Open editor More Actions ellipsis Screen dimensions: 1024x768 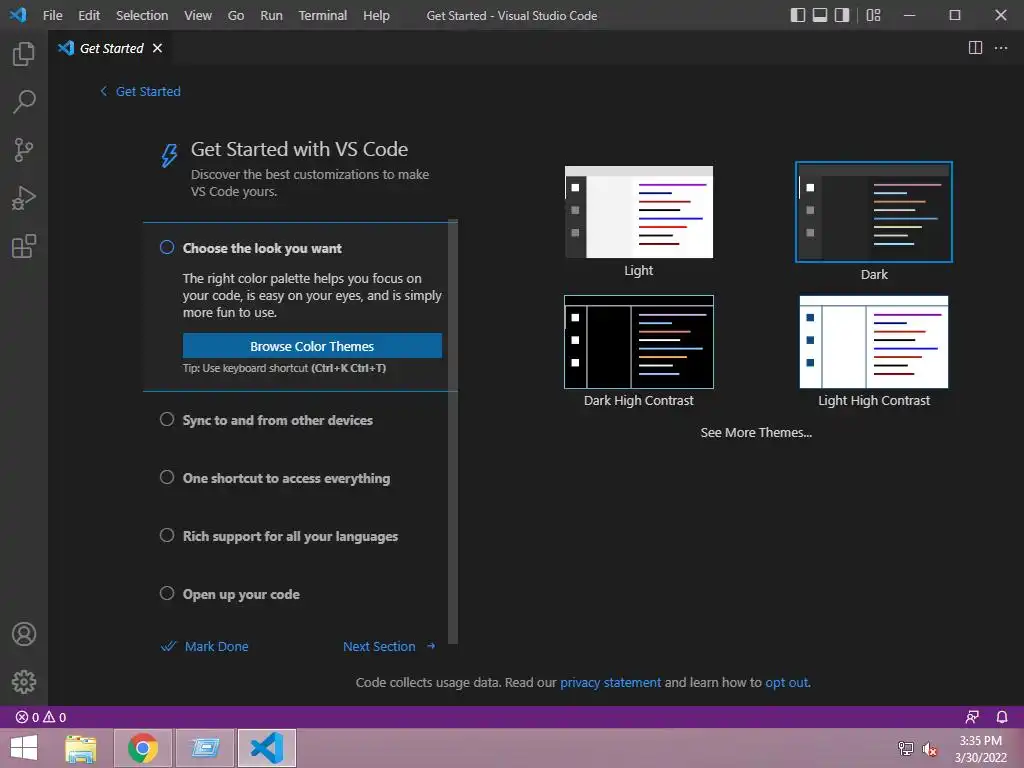pos(1000,48)
